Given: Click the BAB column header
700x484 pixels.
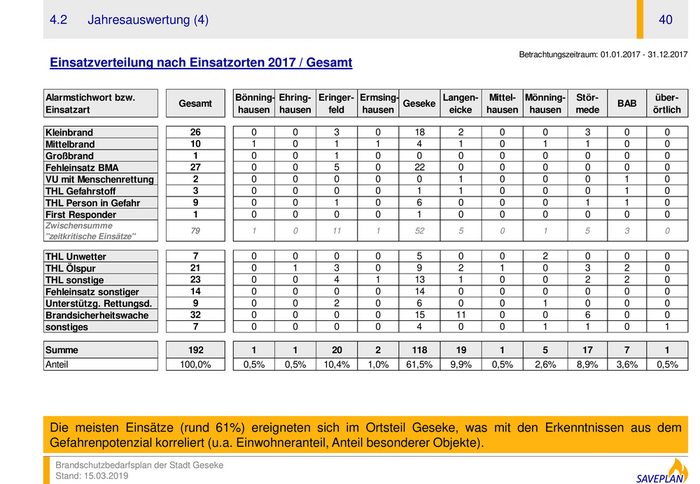Looking at the screenshot, I should [x=627, y=104].
